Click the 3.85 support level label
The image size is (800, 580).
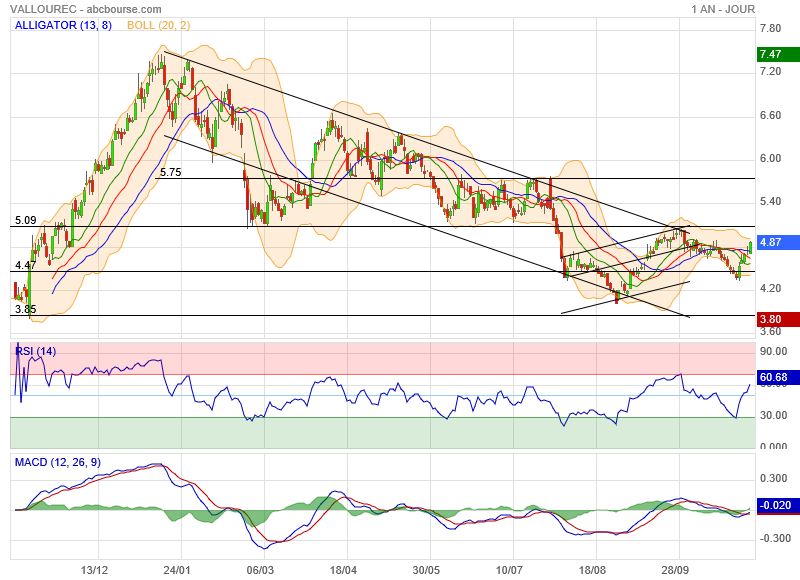click(26, 309)
